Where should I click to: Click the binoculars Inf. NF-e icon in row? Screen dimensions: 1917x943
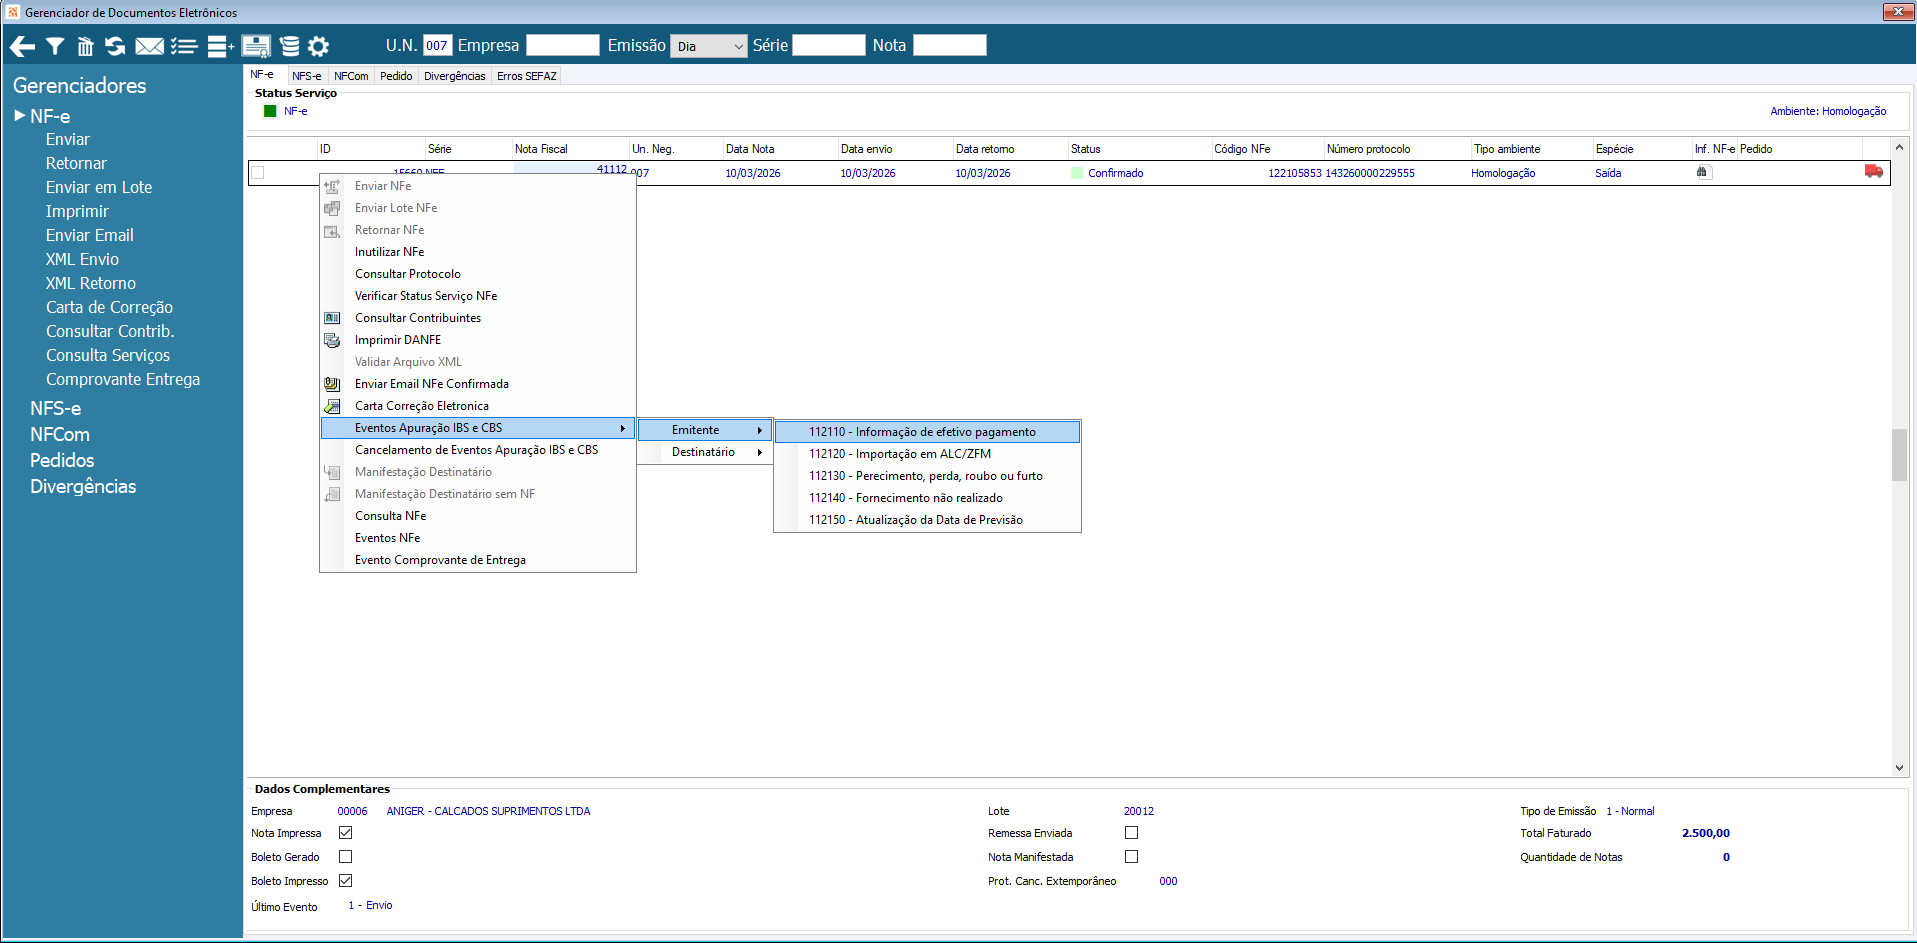click(x=1702, y=172)
